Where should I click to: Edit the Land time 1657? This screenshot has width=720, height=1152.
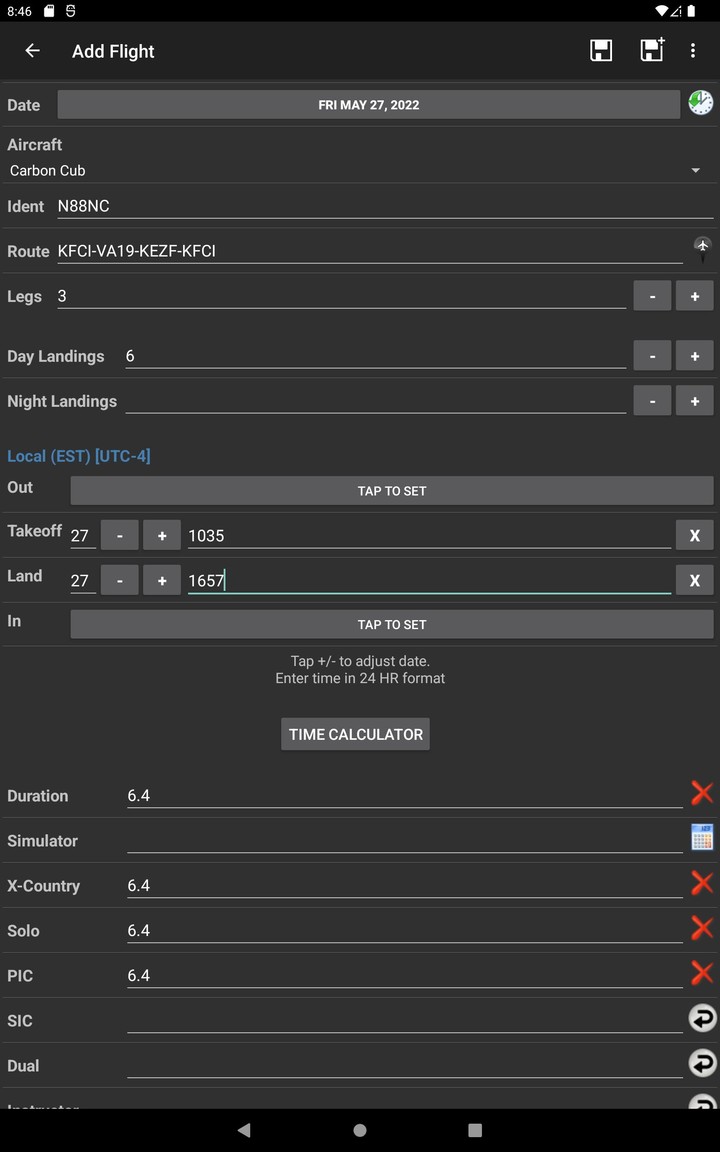point(429,580)
